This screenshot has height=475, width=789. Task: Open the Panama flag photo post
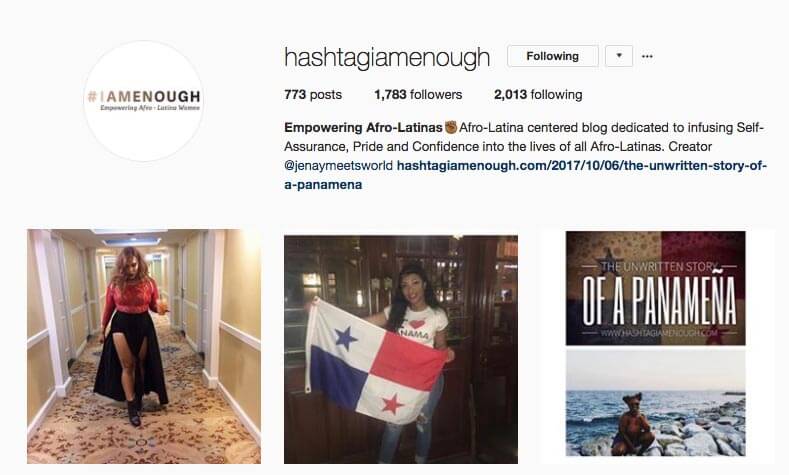click(401, 349)
